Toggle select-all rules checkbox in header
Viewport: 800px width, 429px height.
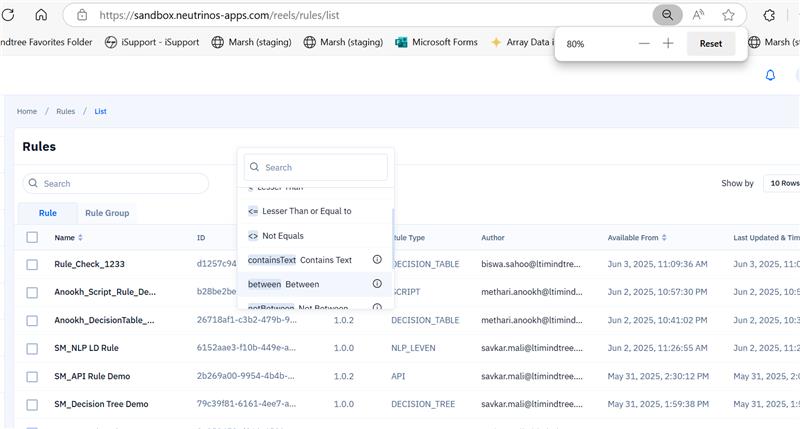point(32,237)
